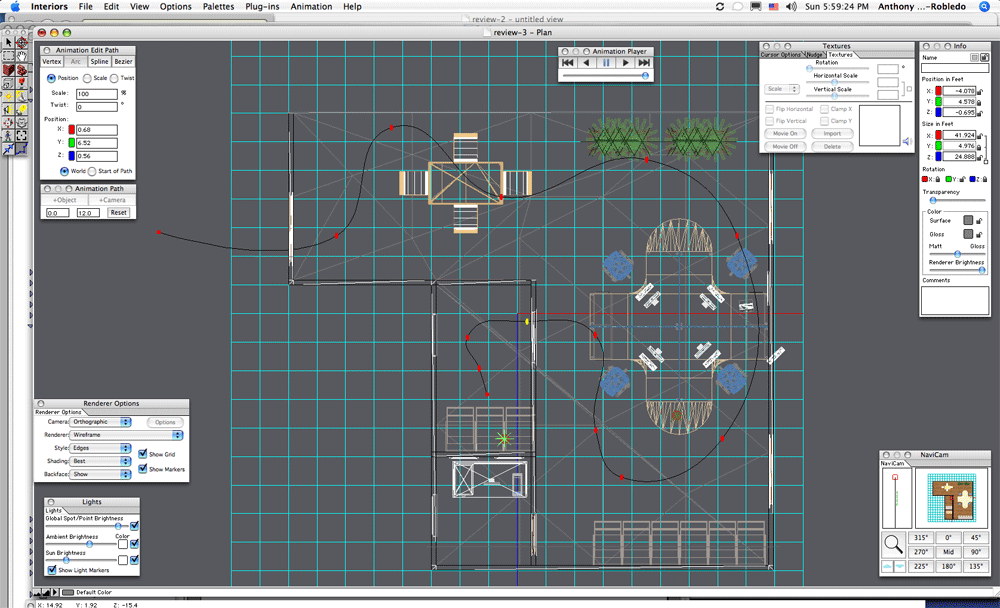Switch to the Bezier tab
This screenshot has width=1000, height=608.
click(x=122, y=62)
